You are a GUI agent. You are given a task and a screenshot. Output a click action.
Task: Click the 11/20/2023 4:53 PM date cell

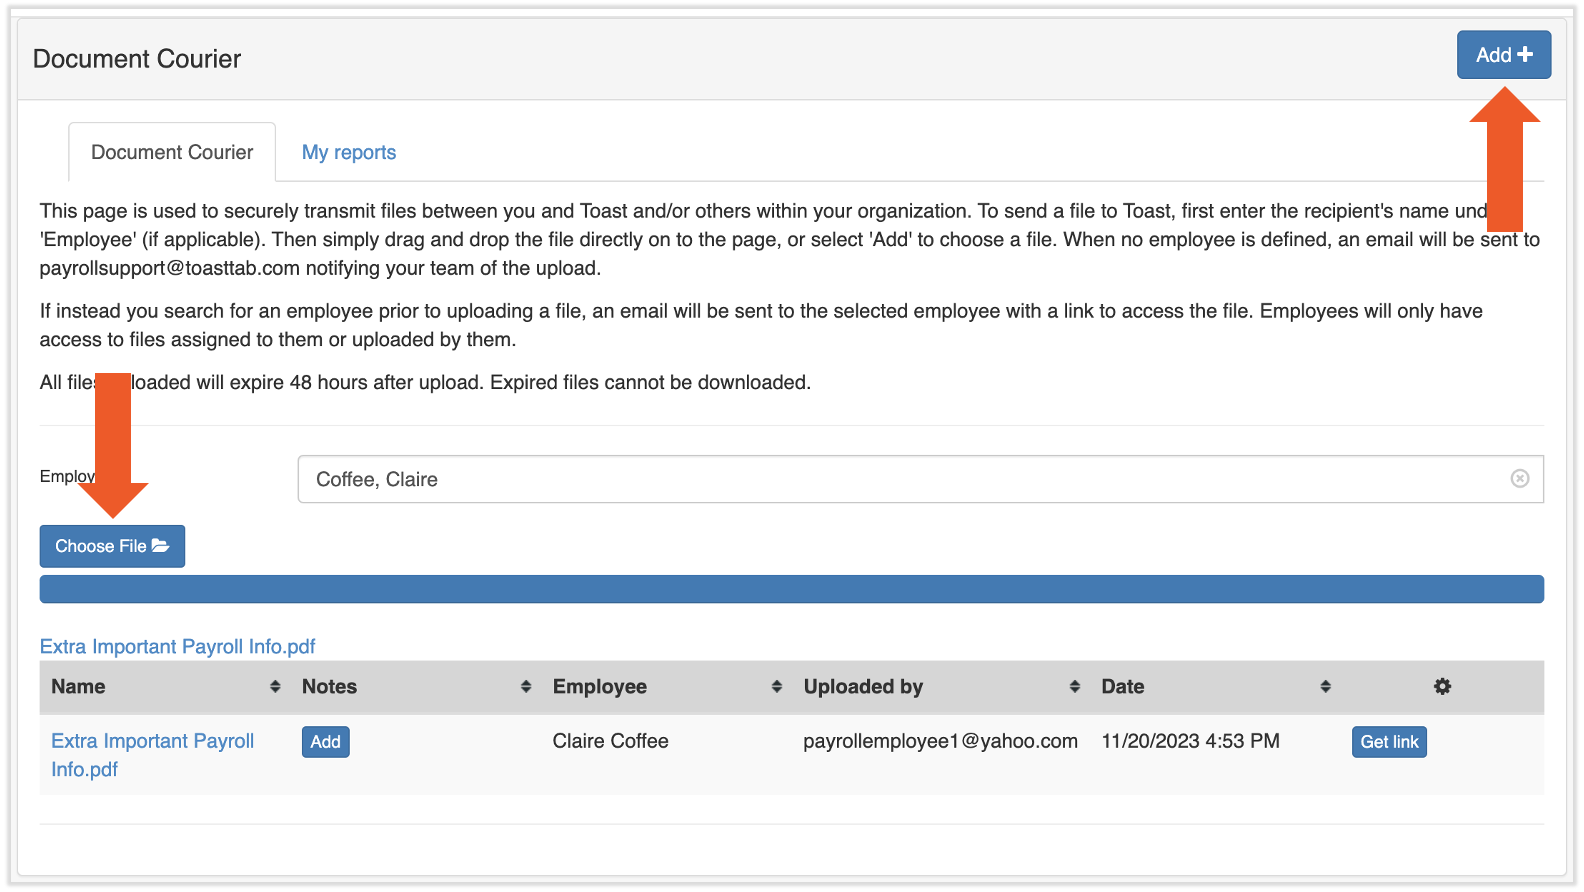[1190, 741]
